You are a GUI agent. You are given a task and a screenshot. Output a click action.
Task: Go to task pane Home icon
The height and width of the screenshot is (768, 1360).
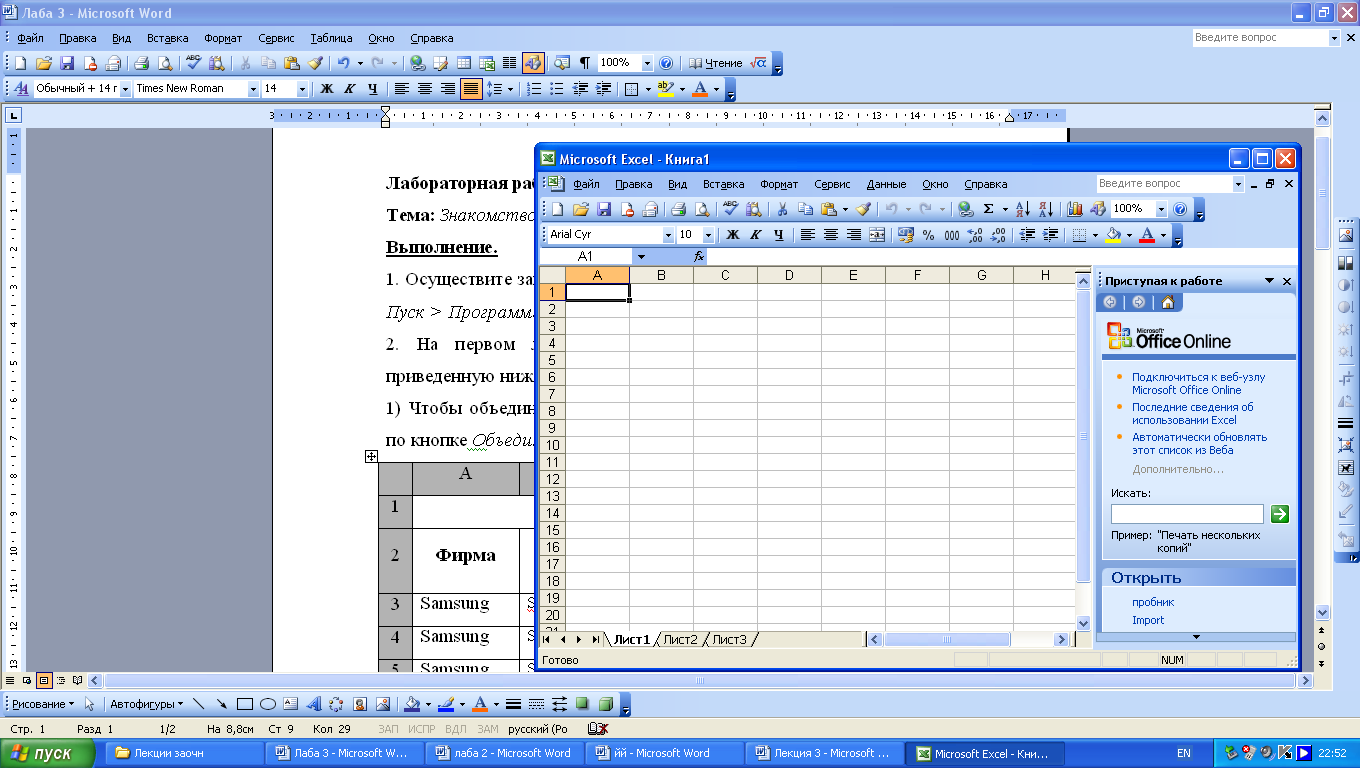(x=1166, y=302)
